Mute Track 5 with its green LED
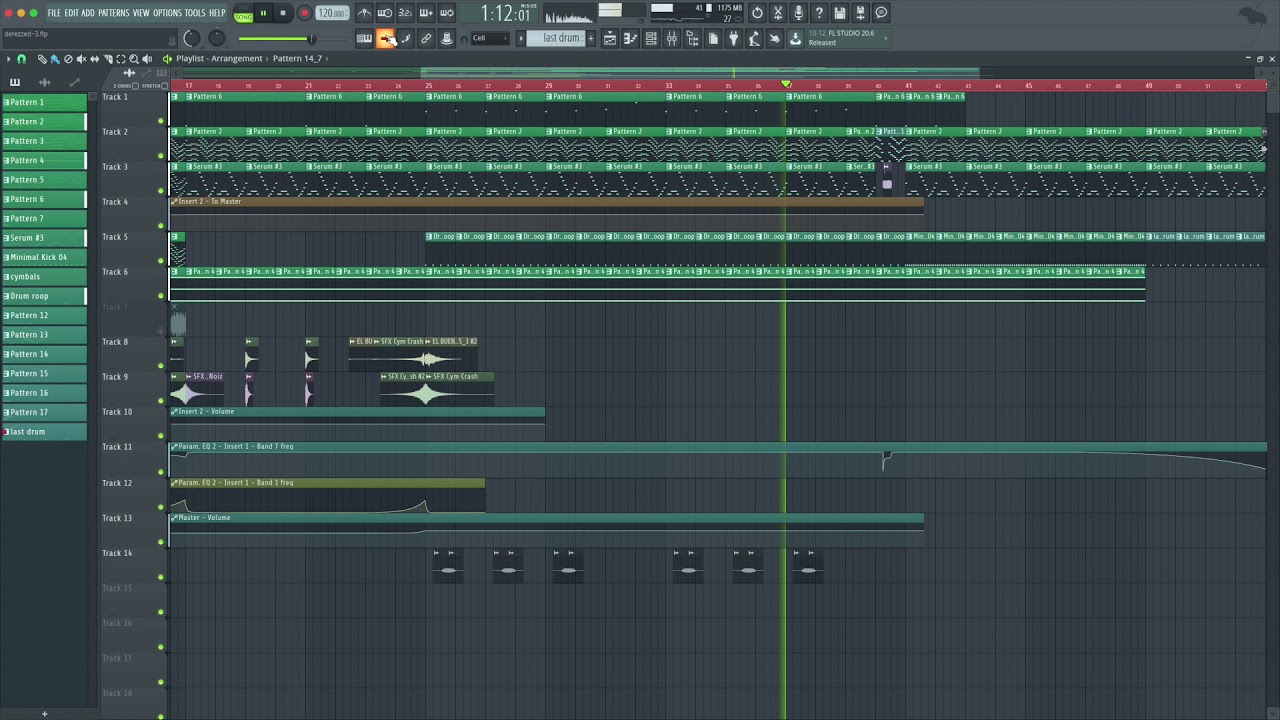This screenshot has width=1280, height=720. pyautogui.click(x=160, y=261)
